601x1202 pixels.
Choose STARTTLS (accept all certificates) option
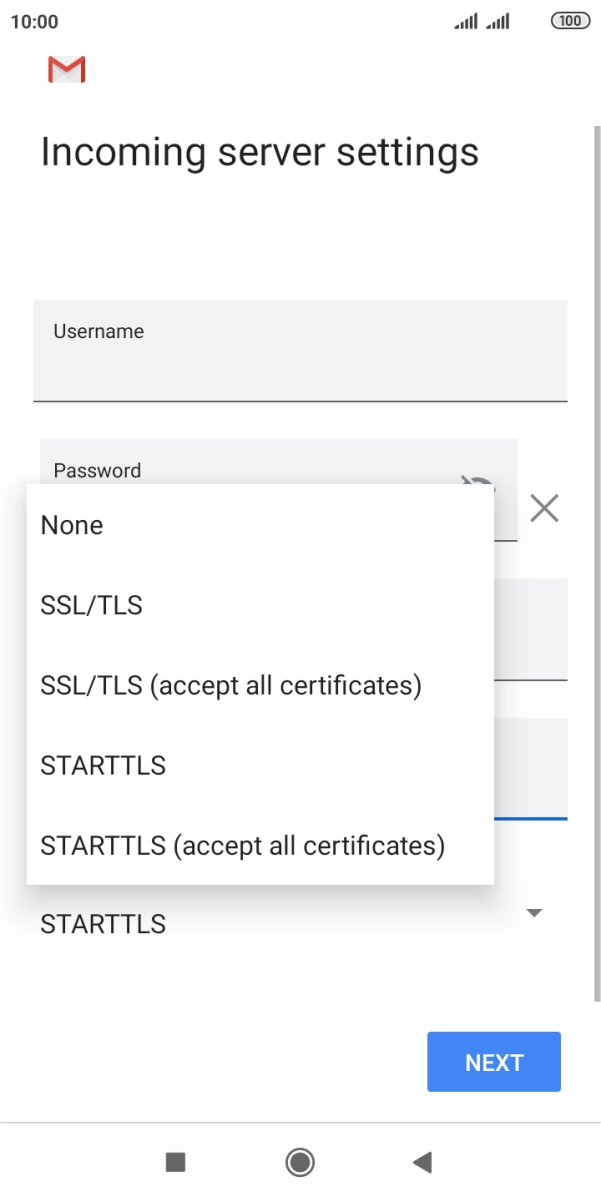coord(242,845)
